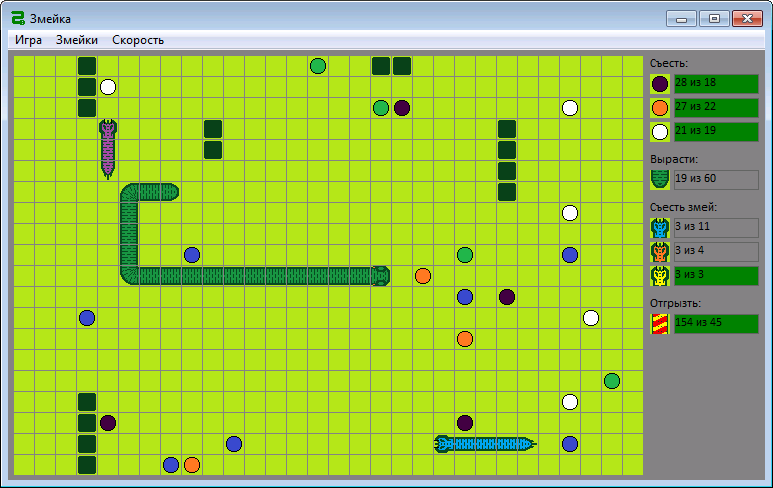
Task: Click the '3 из 3' progress bar
Action: [716, 276]
